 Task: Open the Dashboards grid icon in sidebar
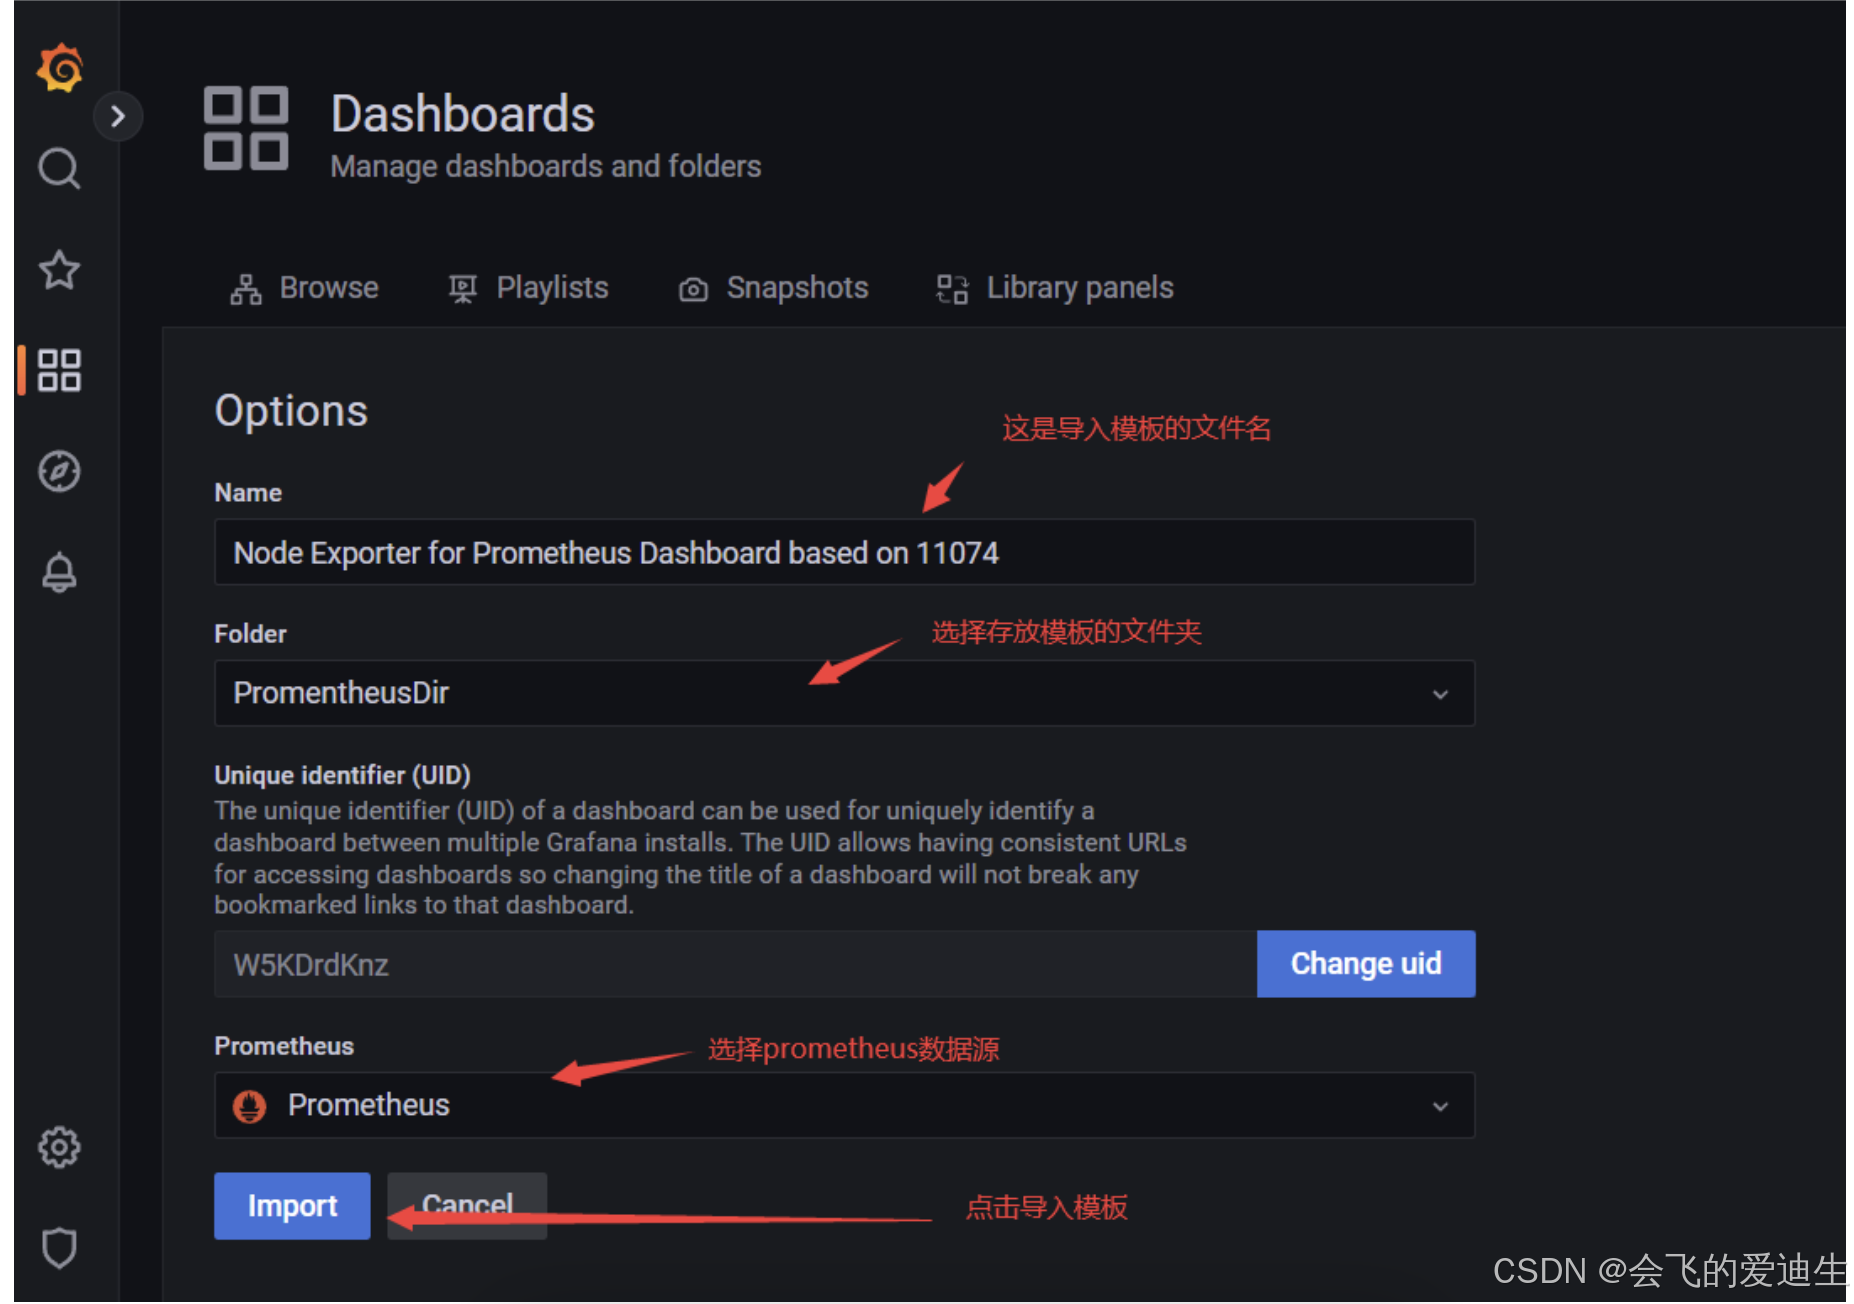pyautogui.click(x=59, y=370)
